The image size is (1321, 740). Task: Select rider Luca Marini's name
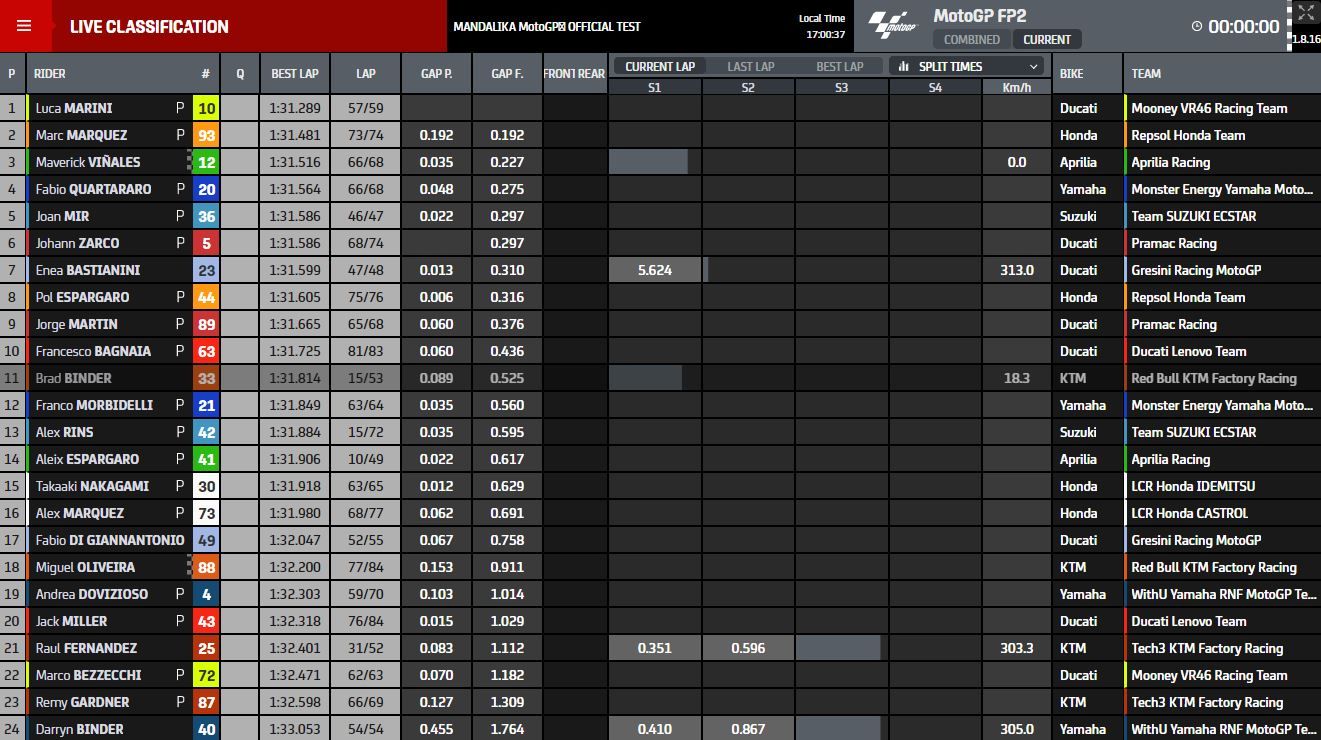coord(74,108)
